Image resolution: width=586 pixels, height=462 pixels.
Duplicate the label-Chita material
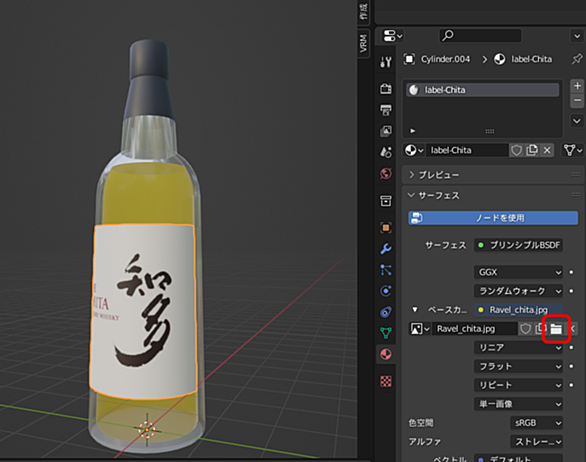(532, 150)
